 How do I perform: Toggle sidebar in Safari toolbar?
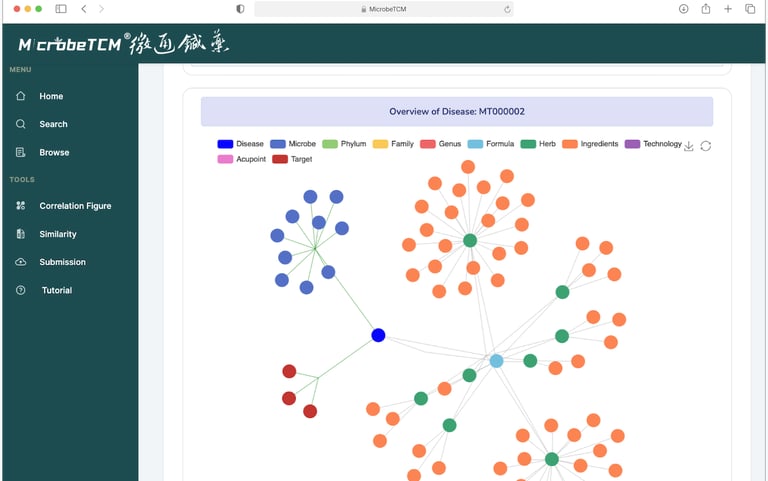61,9
